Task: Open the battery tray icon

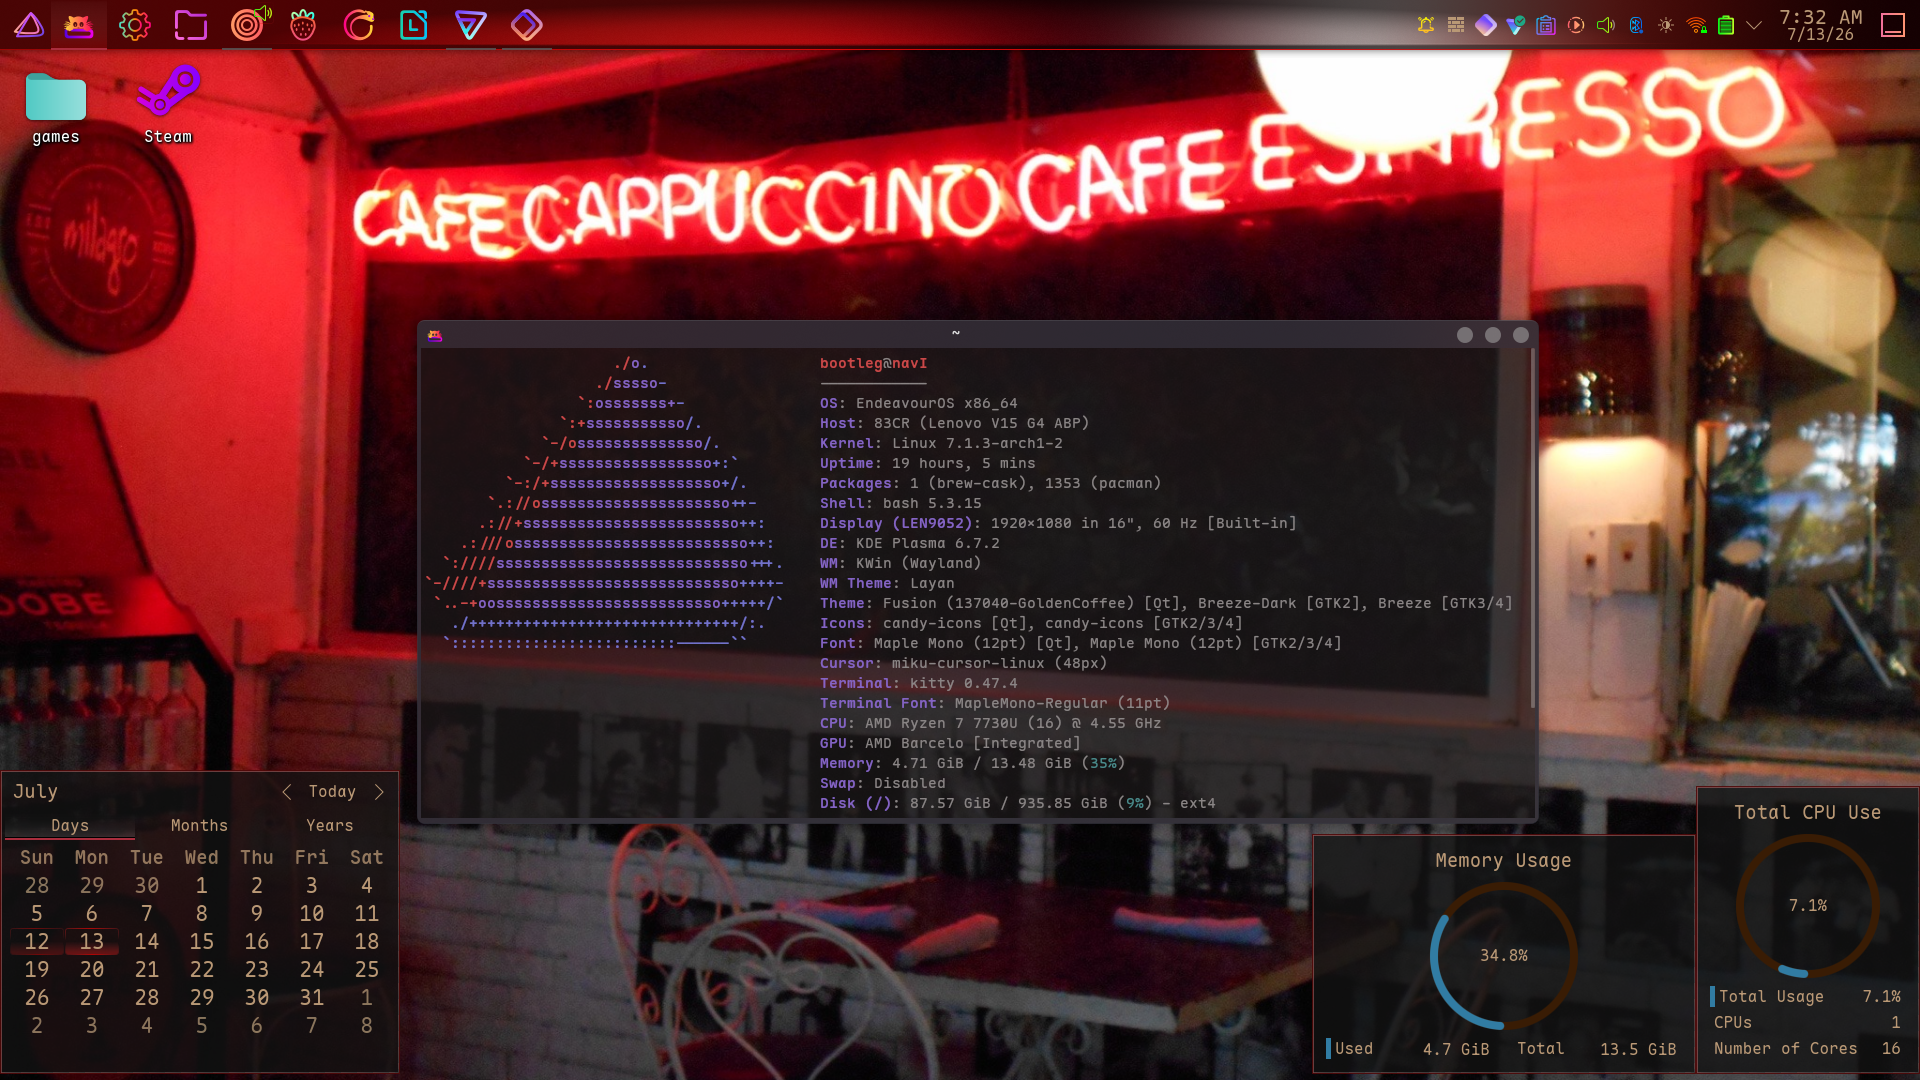Action: tap(1726, 25)
